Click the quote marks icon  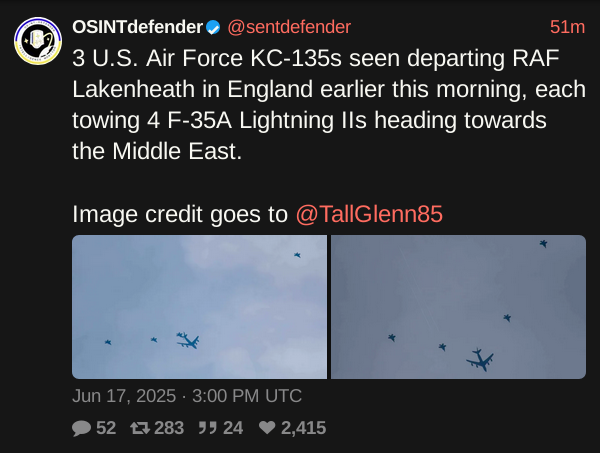click(208, 428)
